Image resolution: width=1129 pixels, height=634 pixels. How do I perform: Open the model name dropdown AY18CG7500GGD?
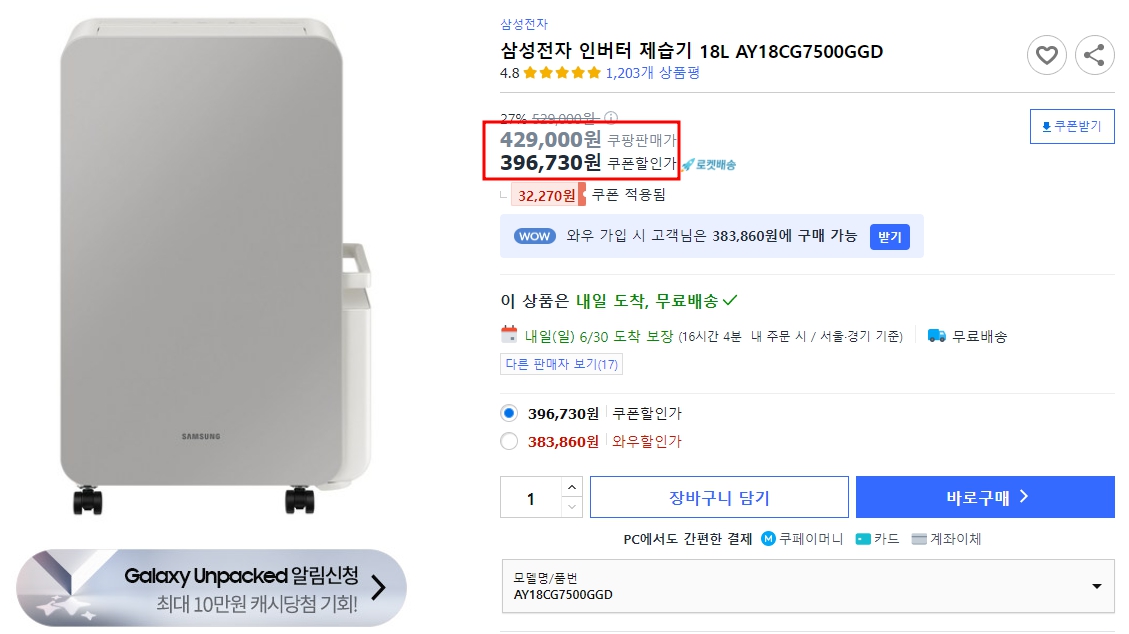(807, 586)
